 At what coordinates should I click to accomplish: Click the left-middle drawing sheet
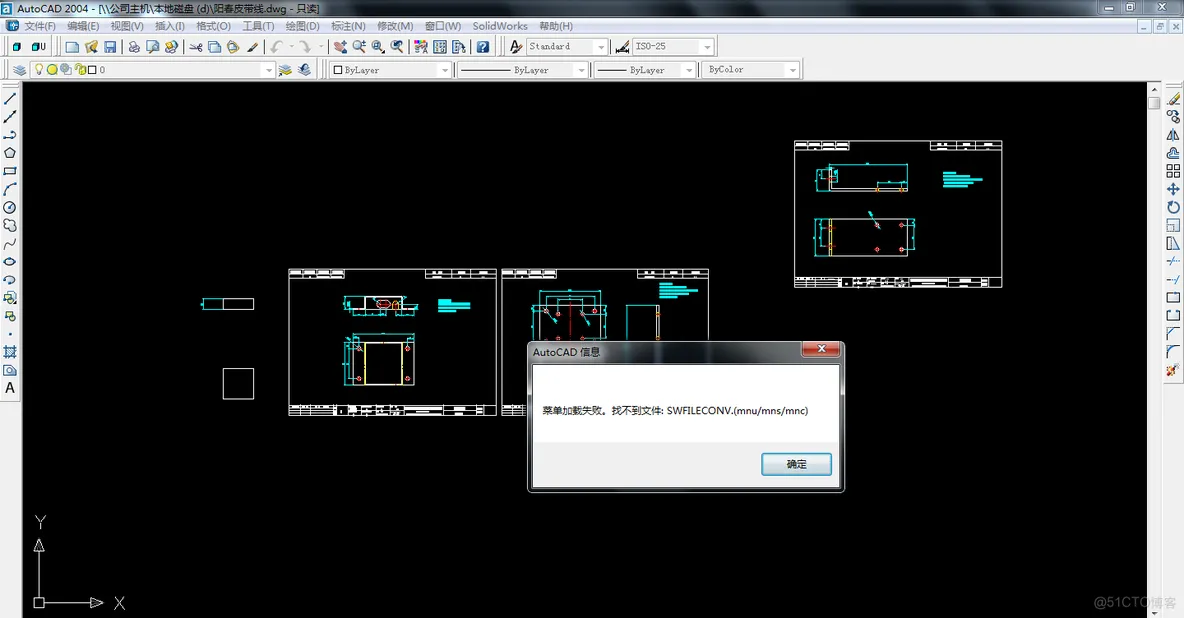click(393, 342)
